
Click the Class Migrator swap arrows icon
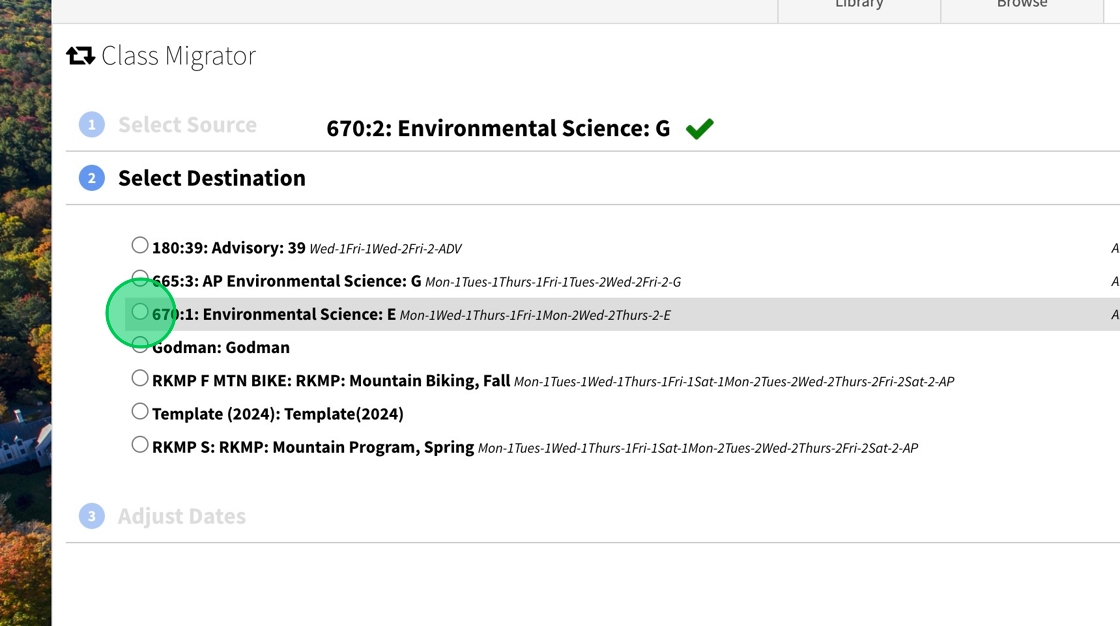click(x=80, y=55)
